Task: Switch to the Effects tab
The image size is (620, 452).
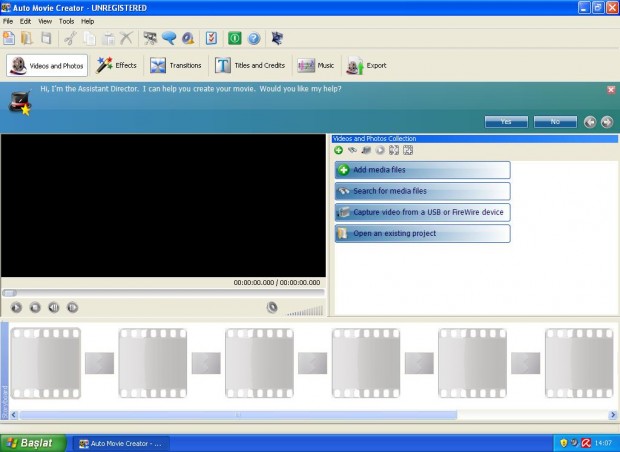Action: coord(116,66)
